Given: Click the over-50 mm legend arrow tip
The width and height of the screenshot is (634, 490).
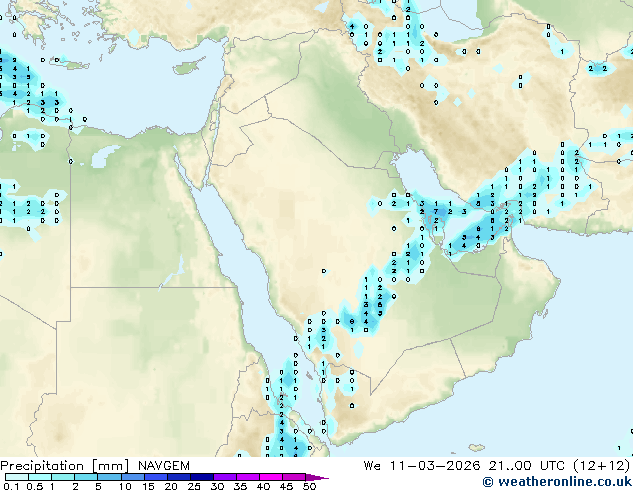Looking at the screenshot, I should [317, 477].
